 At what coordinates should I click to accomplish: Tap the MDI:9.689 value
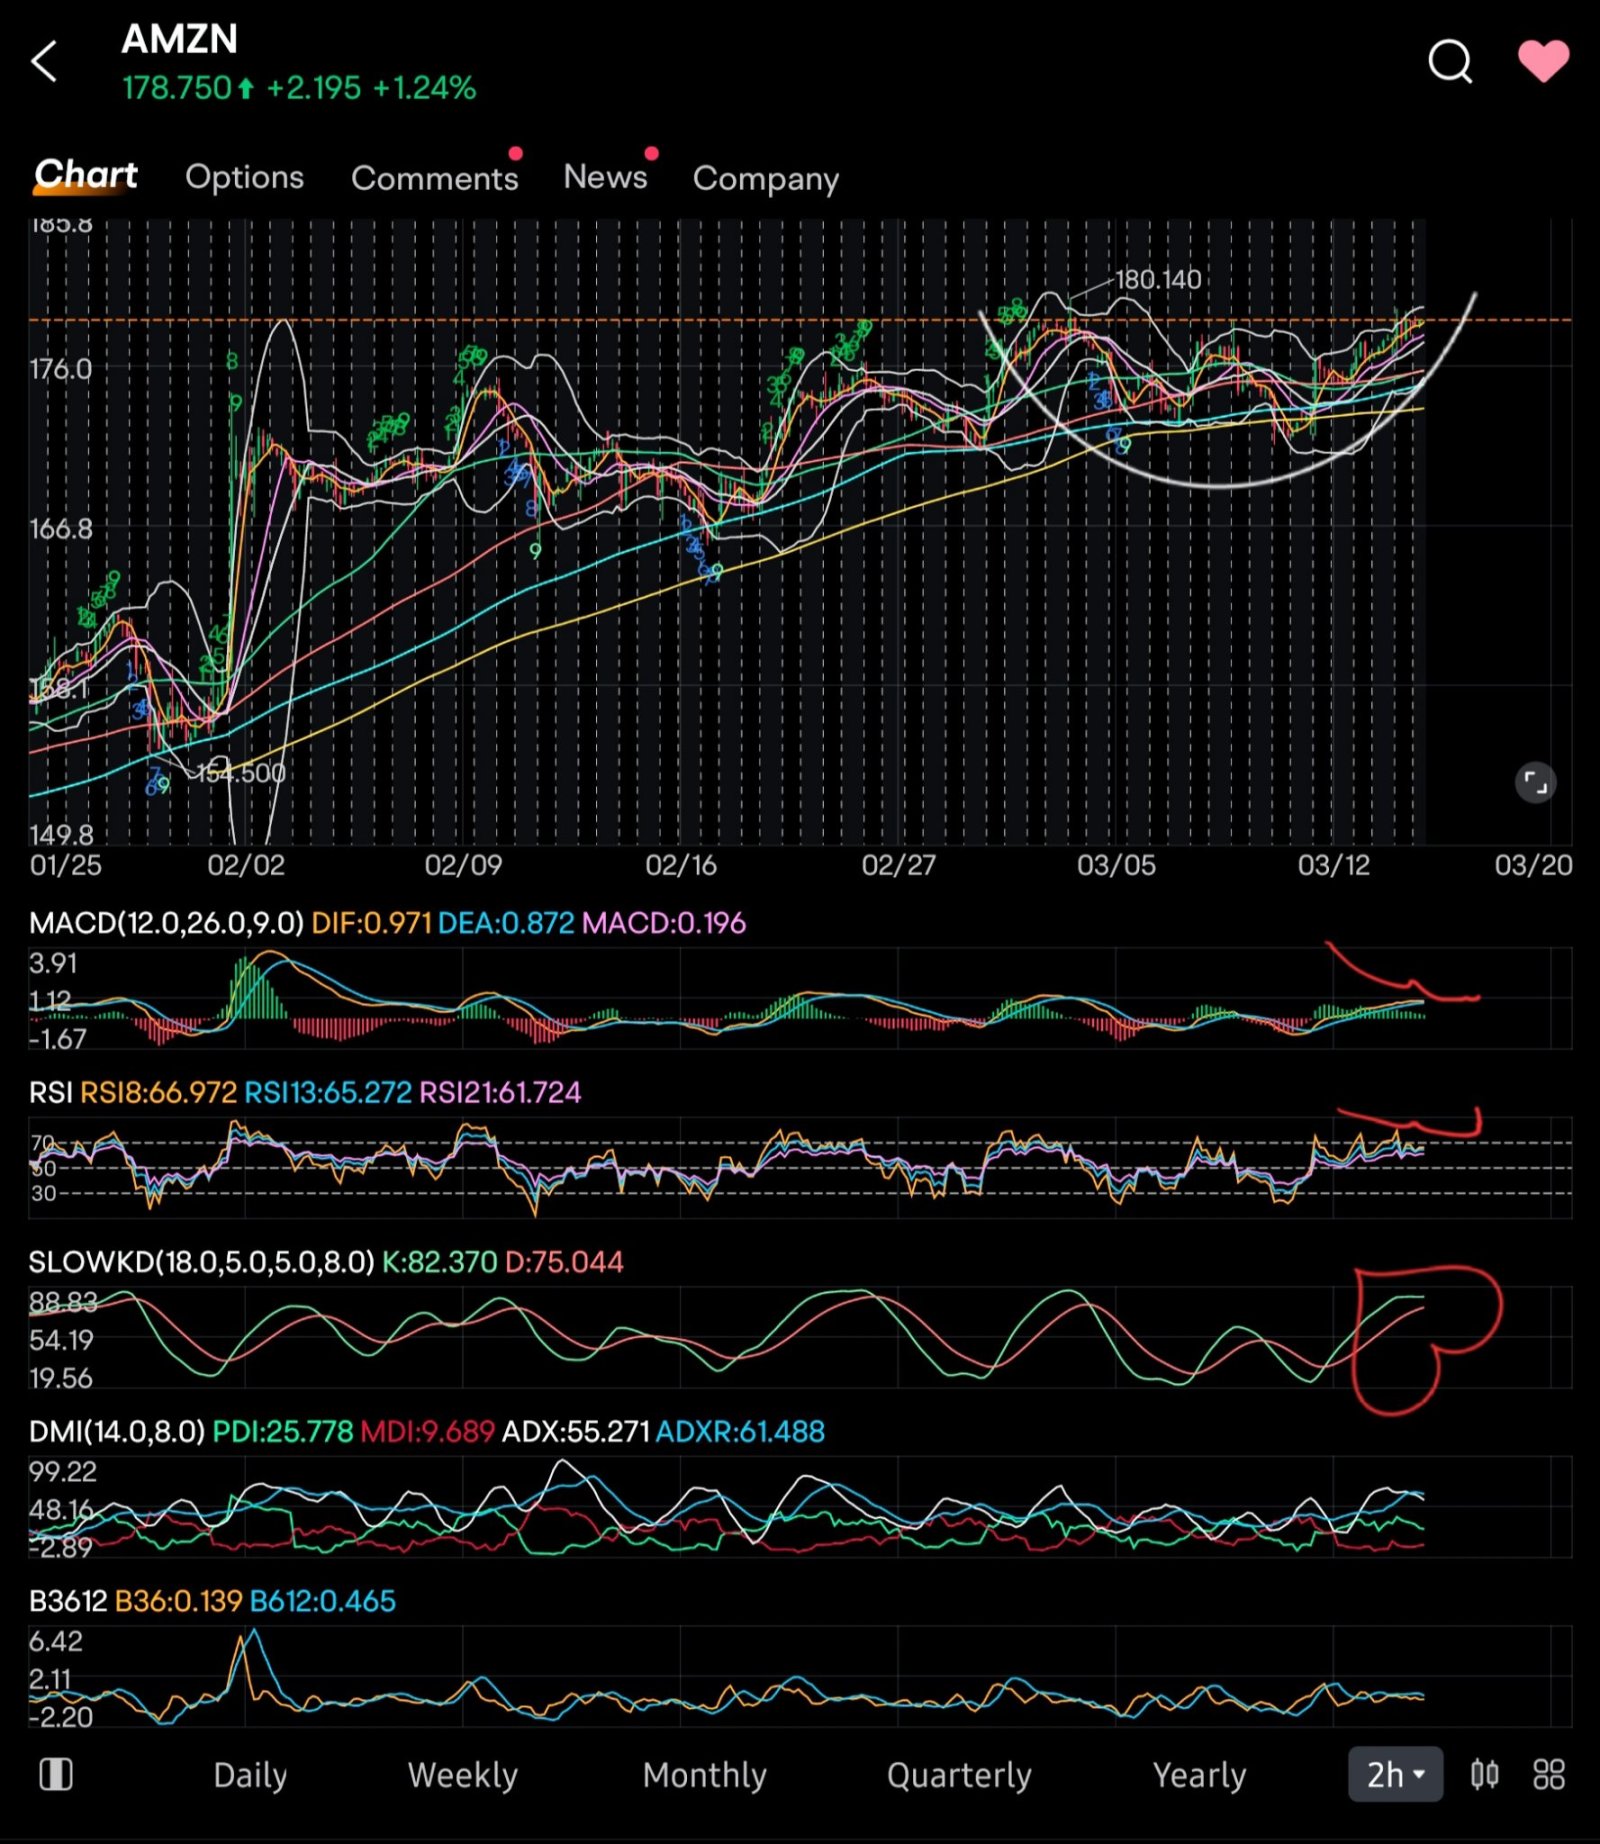pos(427,1431)
